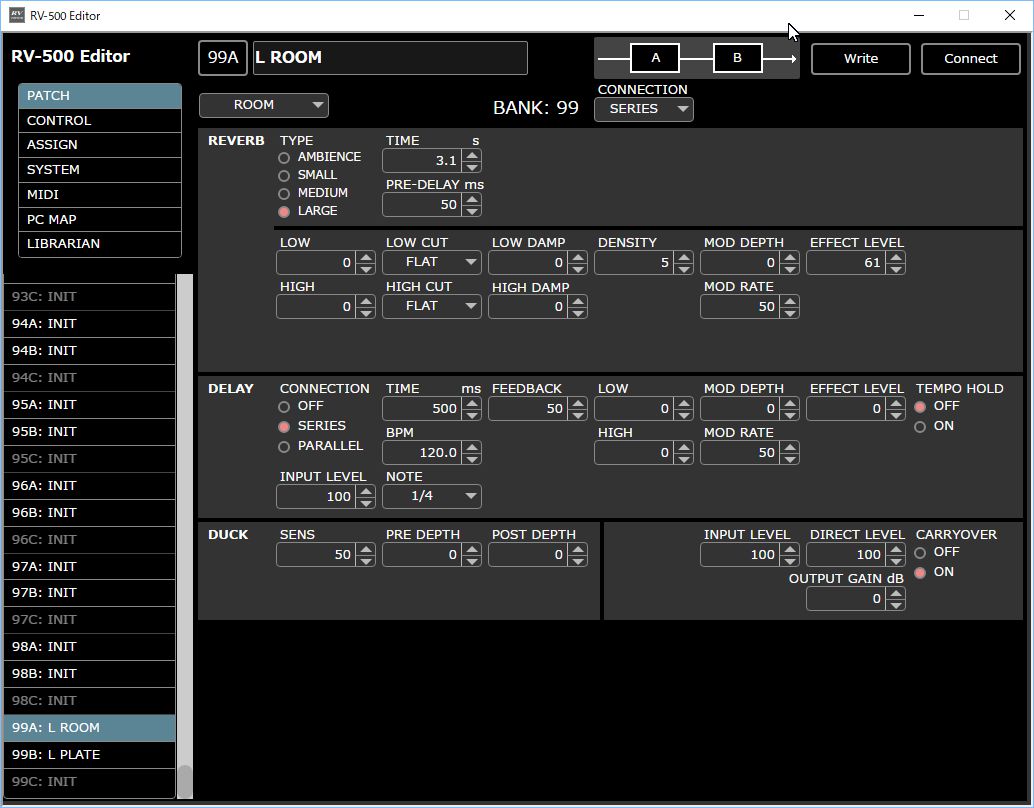The width and height of the screenshot is (1034, 808).
Task: Increase delay EFFECT LEVEL up arrow
Action: point(896,404)
